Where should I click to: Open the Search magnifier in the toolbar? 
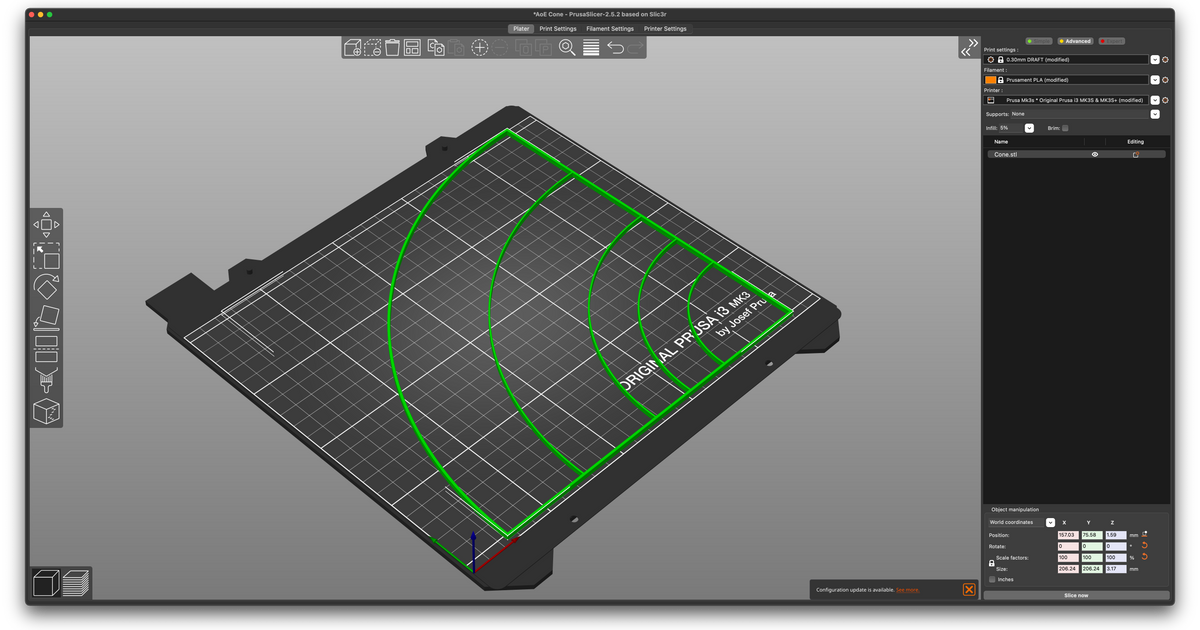[567, 47]
